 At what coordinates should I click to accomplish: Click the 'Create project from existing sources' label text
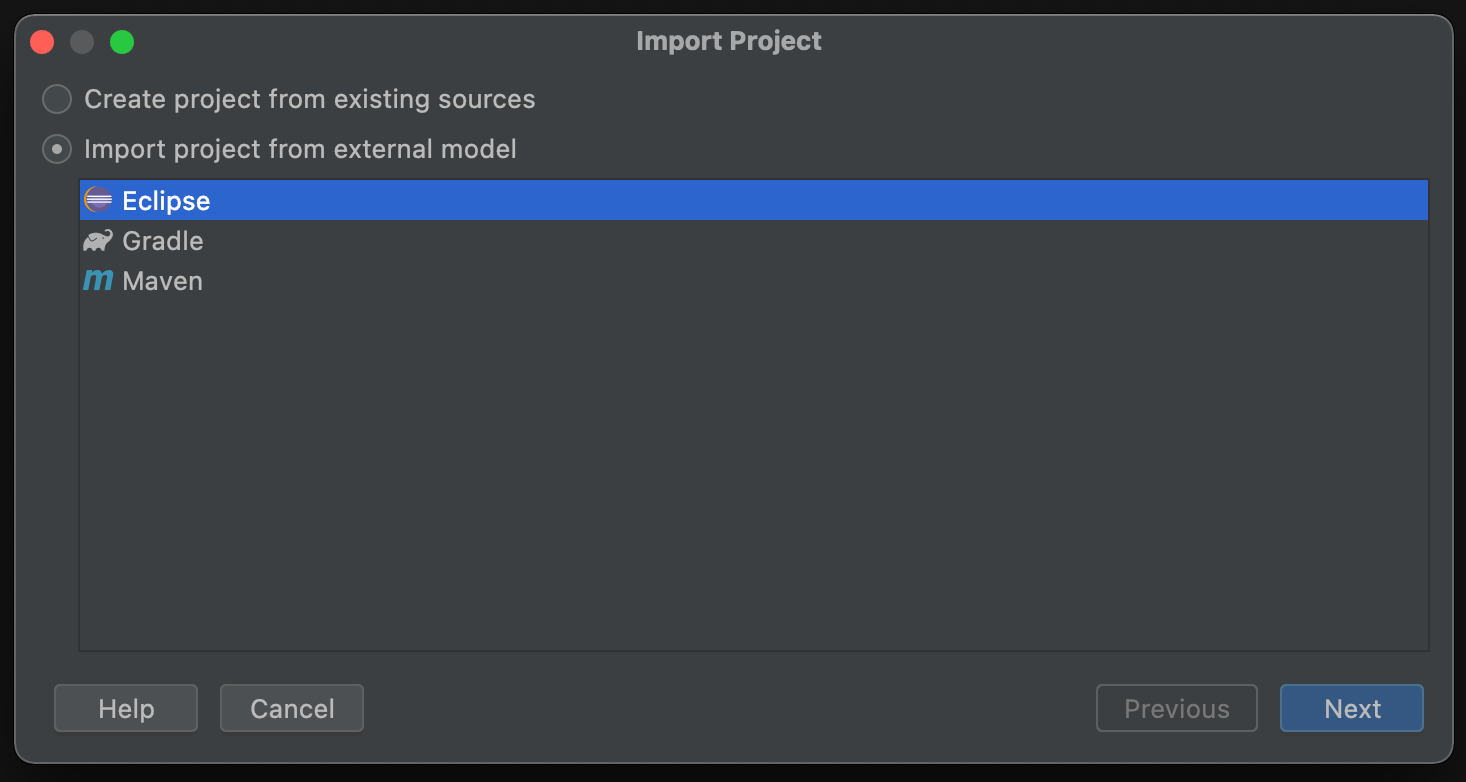(x=310, y=99)
